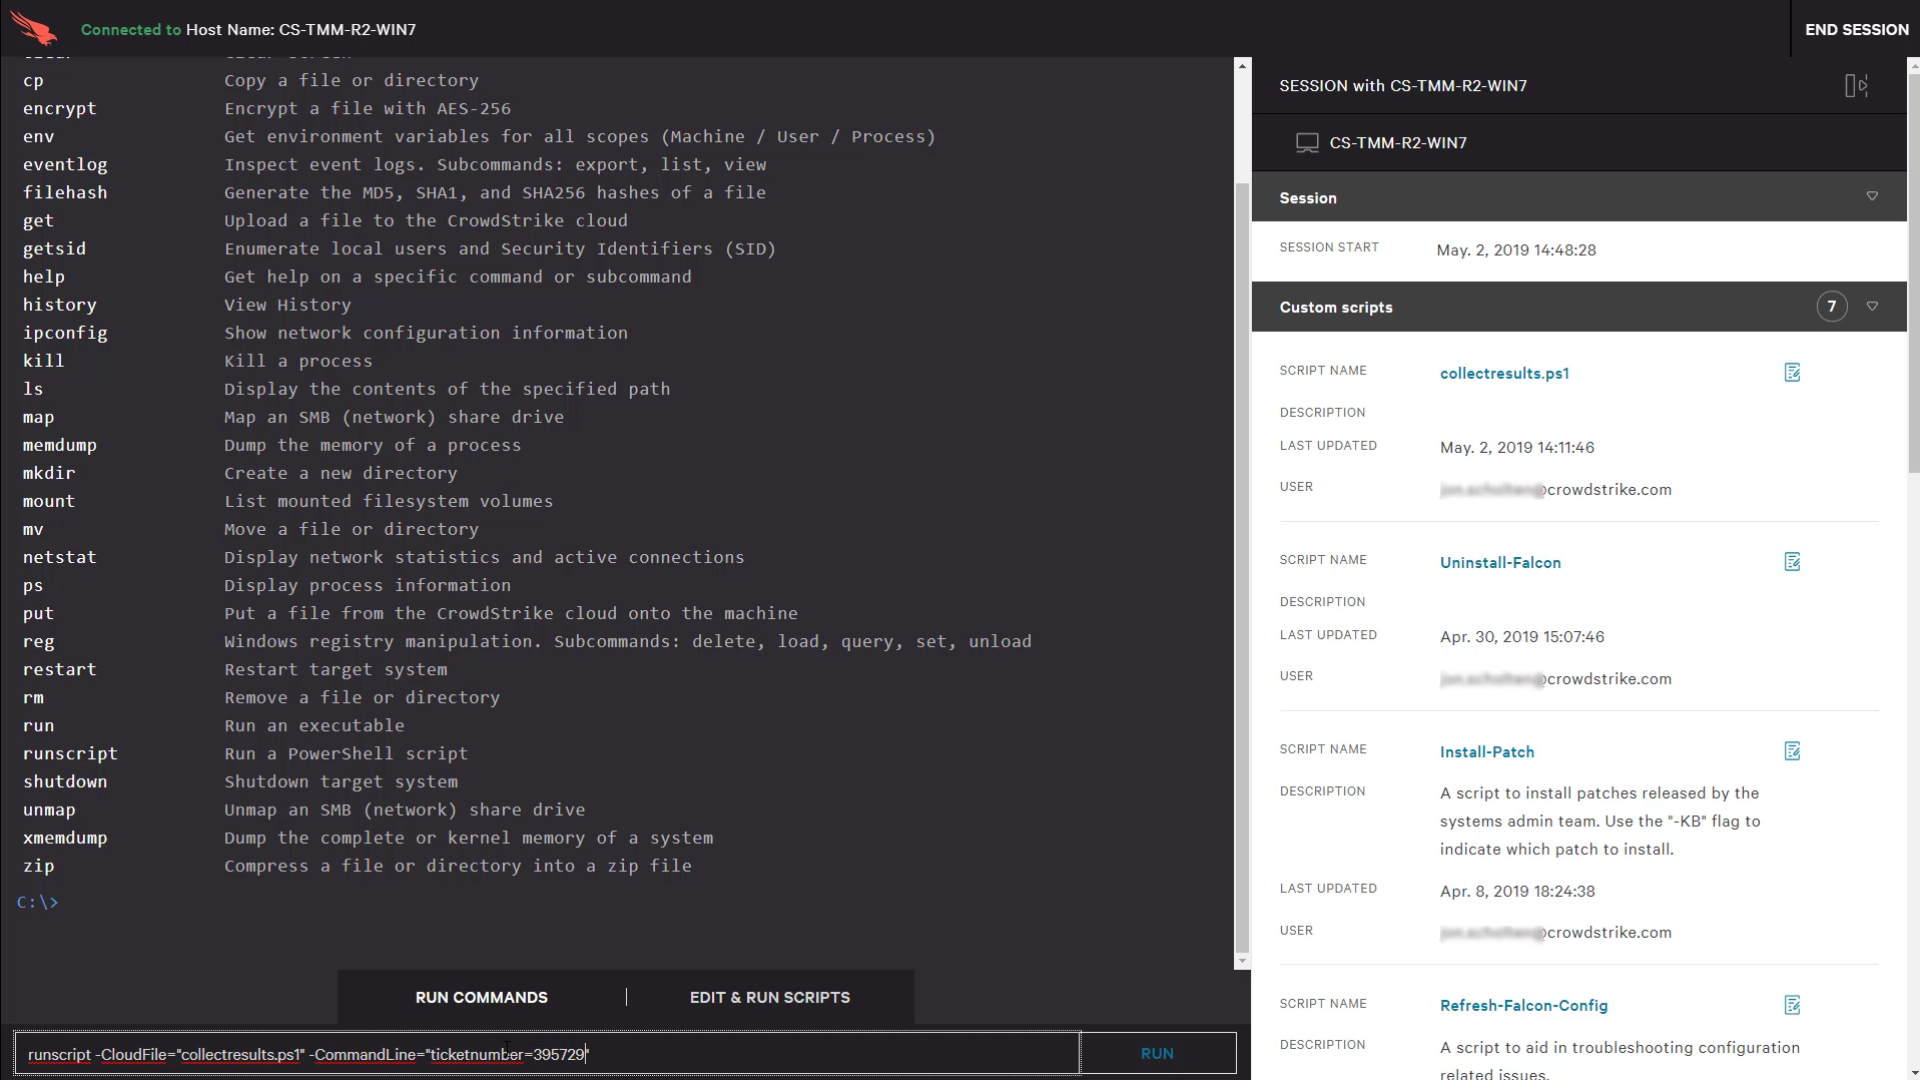Select the 'mount' command name
Viewport: 1920px width, 1080px height.
coord(49,501)
